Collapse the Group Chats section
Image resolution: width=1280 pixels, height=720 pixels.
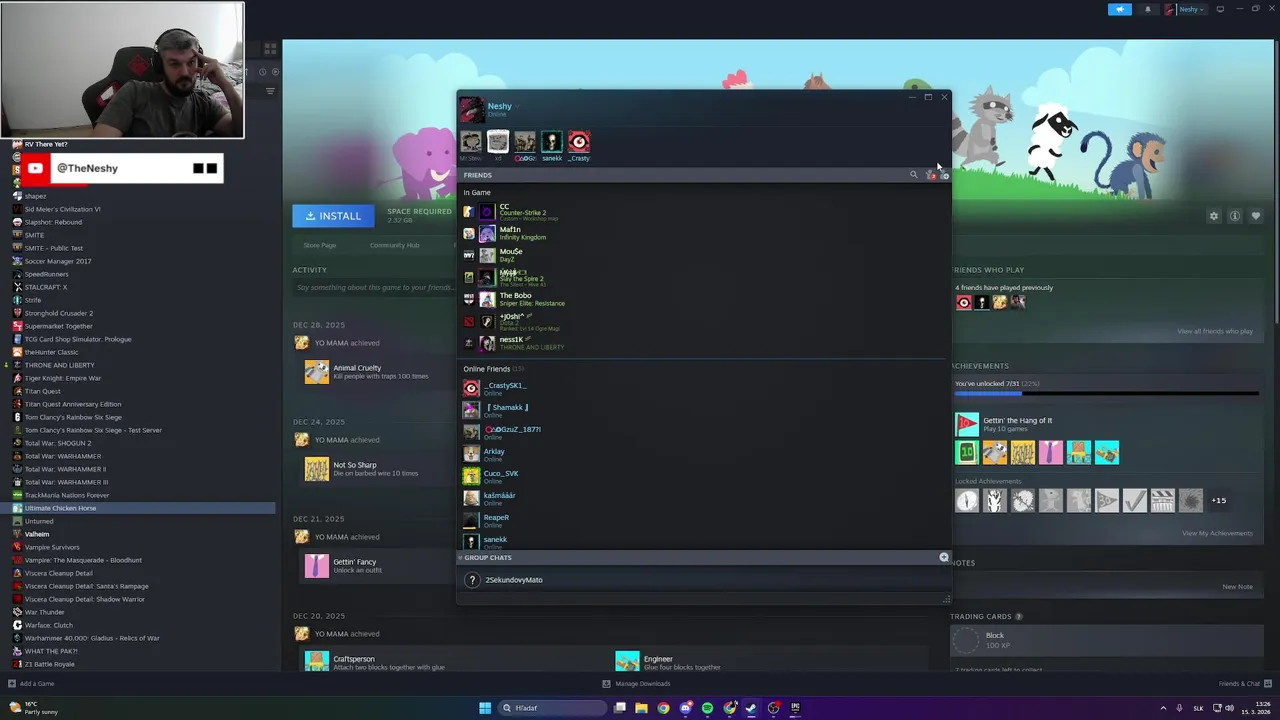click(461, 557)
